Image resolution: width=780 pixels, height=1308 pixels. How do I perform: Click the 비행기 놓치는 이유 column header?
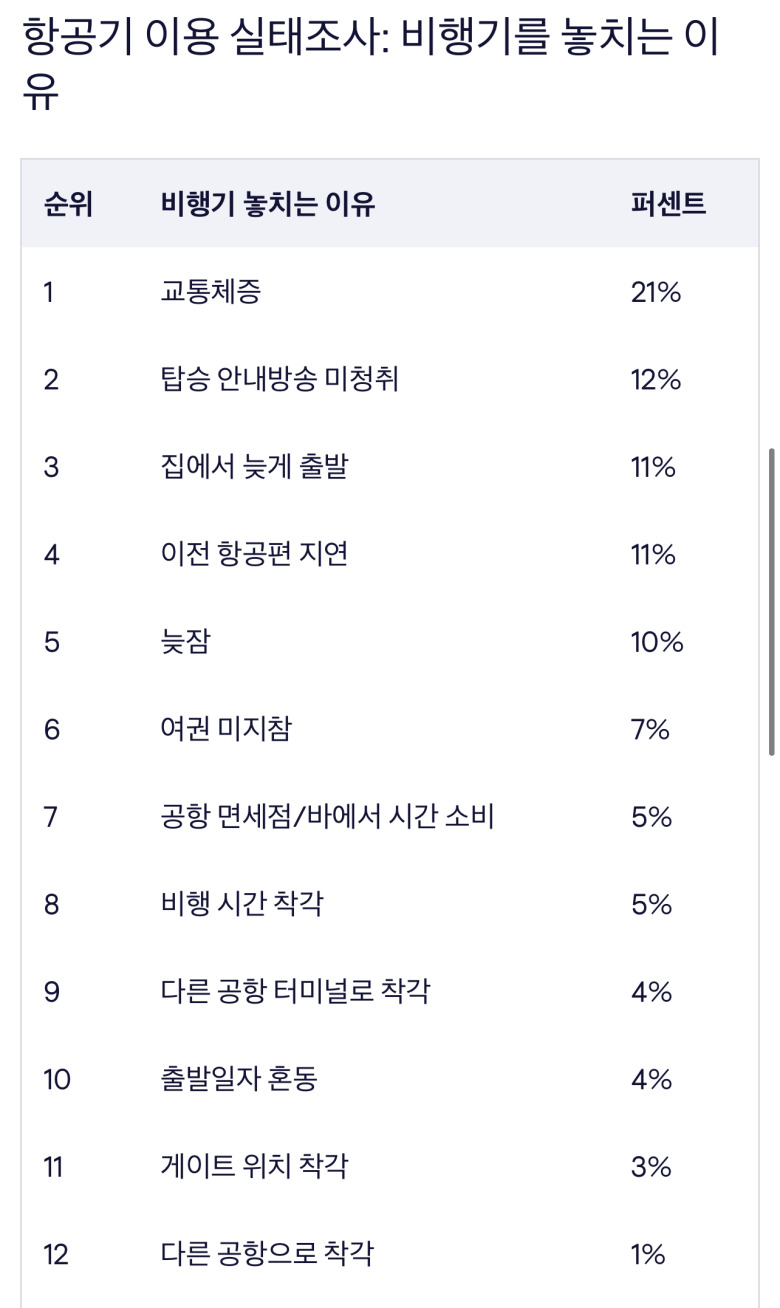(x=267, y=204)
